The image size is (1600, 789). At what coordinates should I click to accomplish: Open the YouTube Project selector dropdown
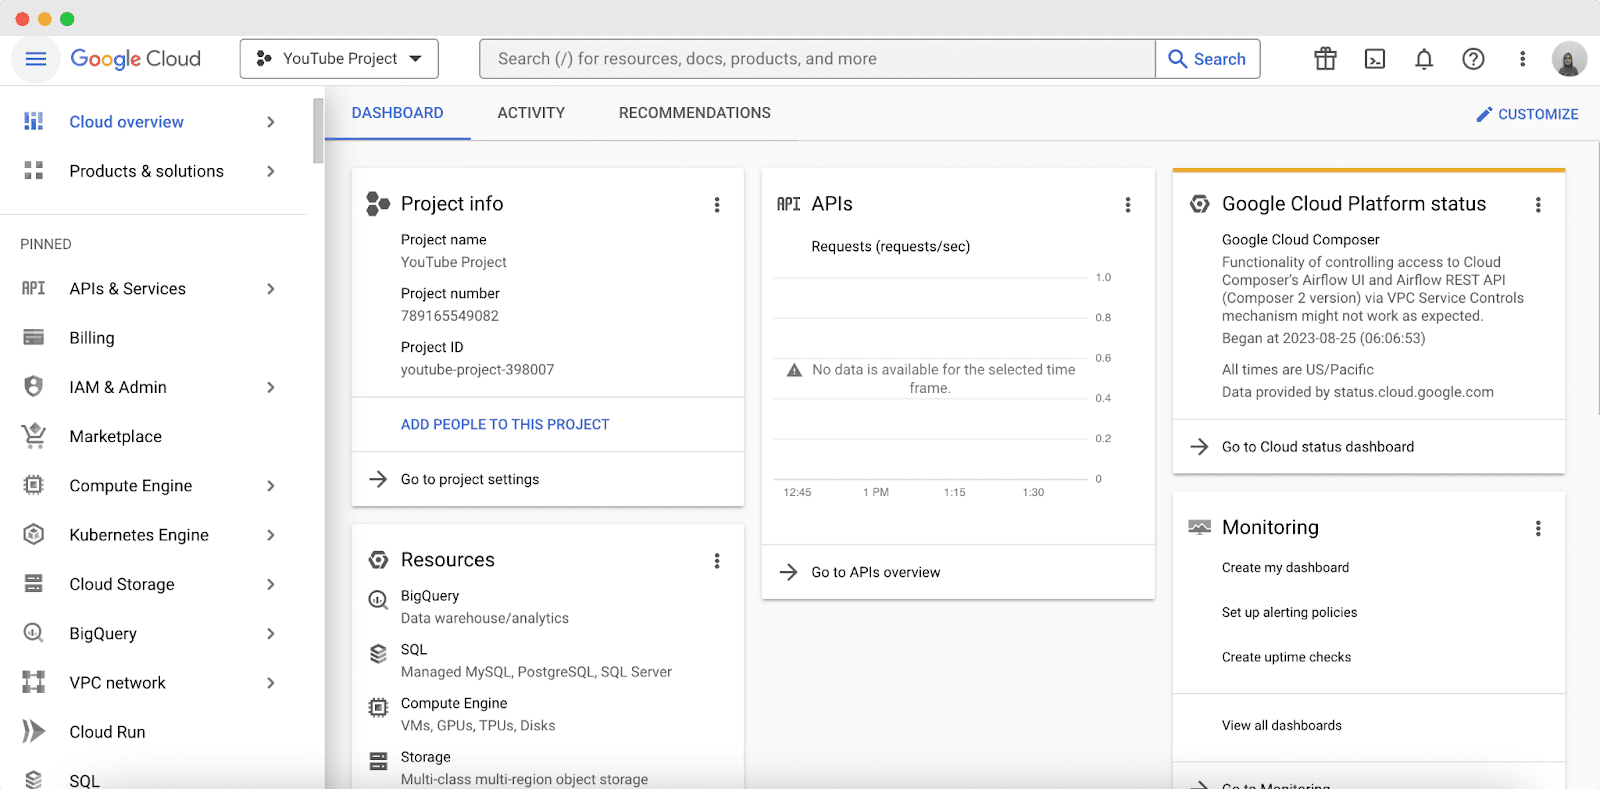(339, 59)
